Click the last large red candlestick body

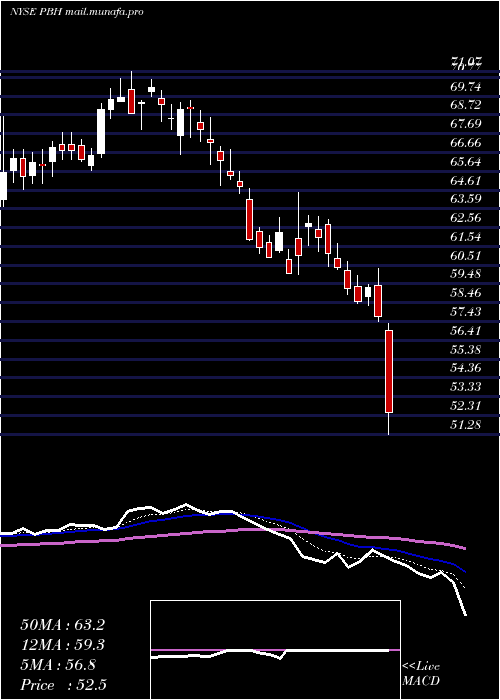tap(389, 371)
